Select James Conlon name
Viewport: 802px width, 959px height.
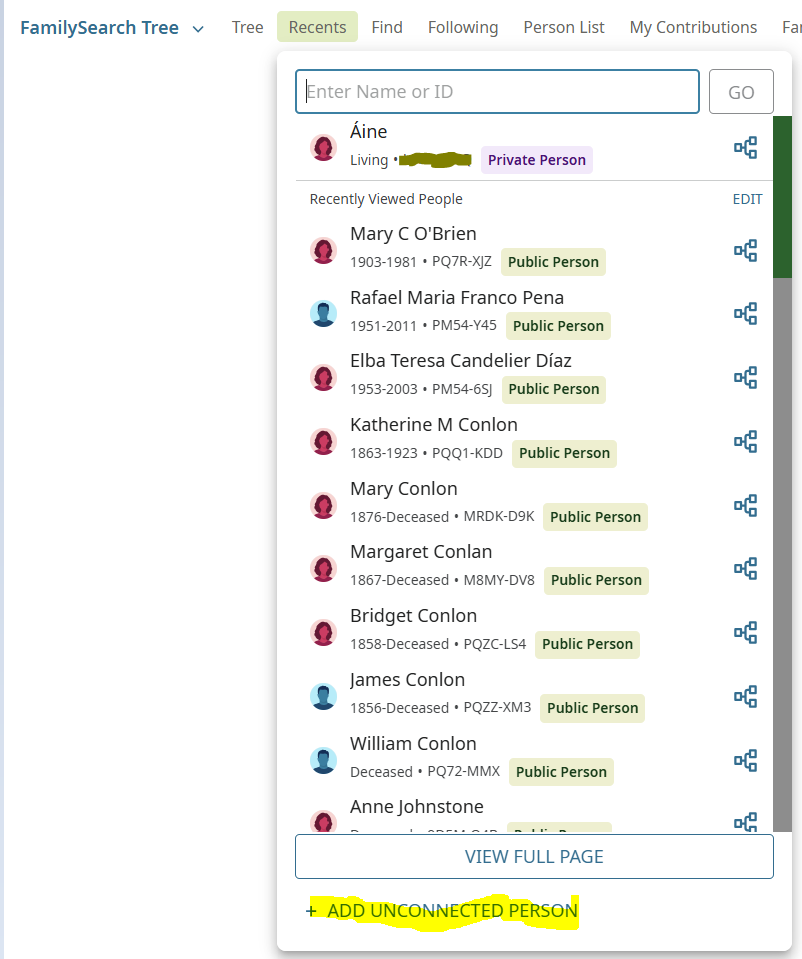(x=407, y=679)
